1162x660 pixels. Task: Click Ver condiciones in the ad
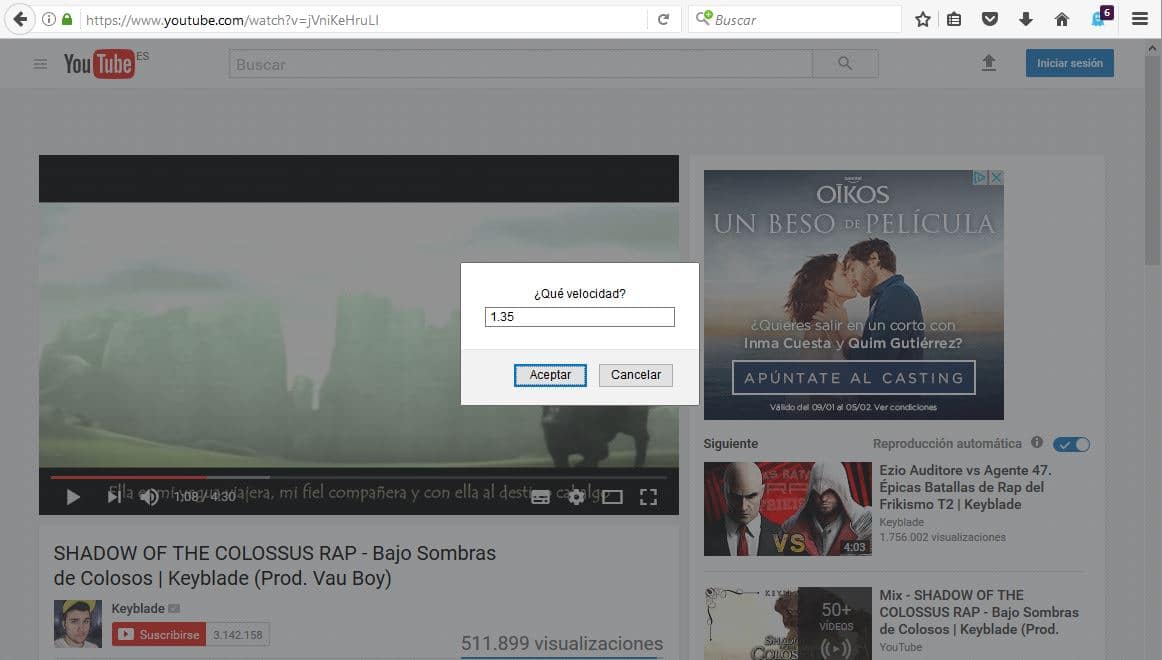click(905, 407)
